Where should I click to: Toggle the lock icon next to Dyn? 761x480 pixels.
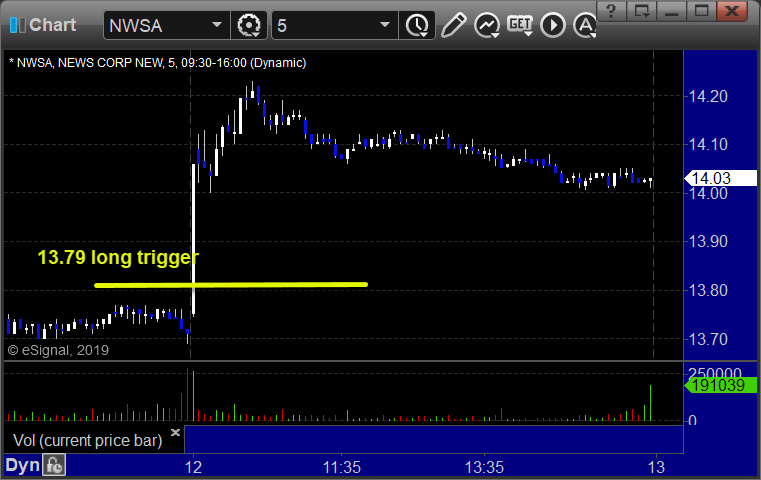54,465
